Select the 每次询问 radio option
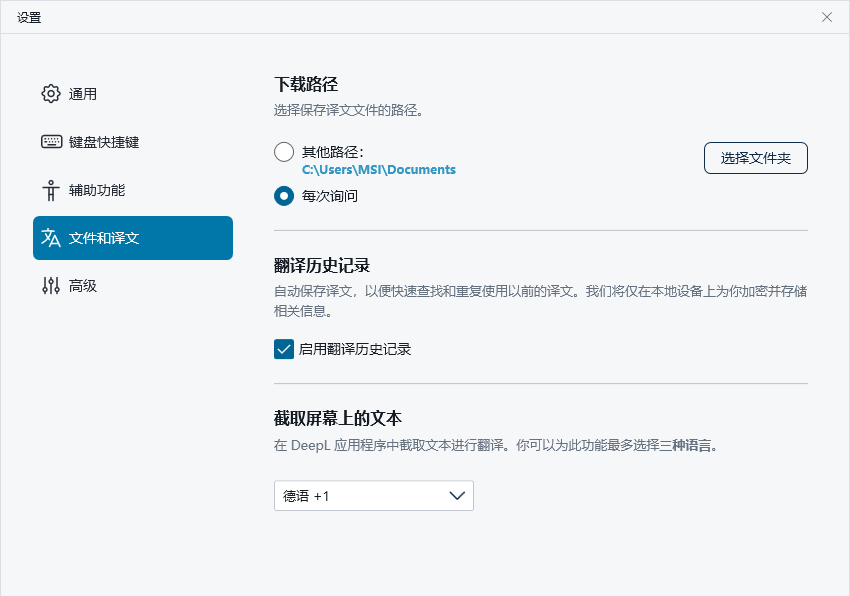The image size is (850, 596). (284, 196)
